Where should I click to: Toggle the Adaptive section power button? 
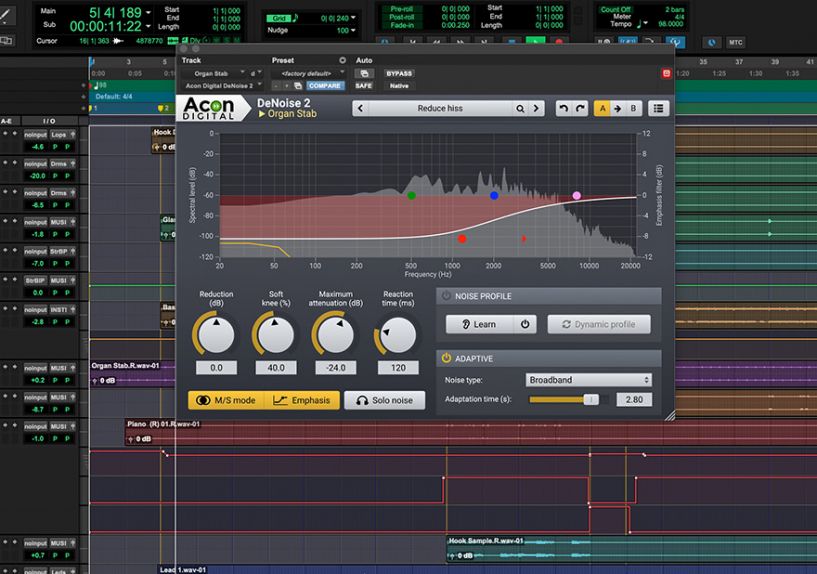446,357
